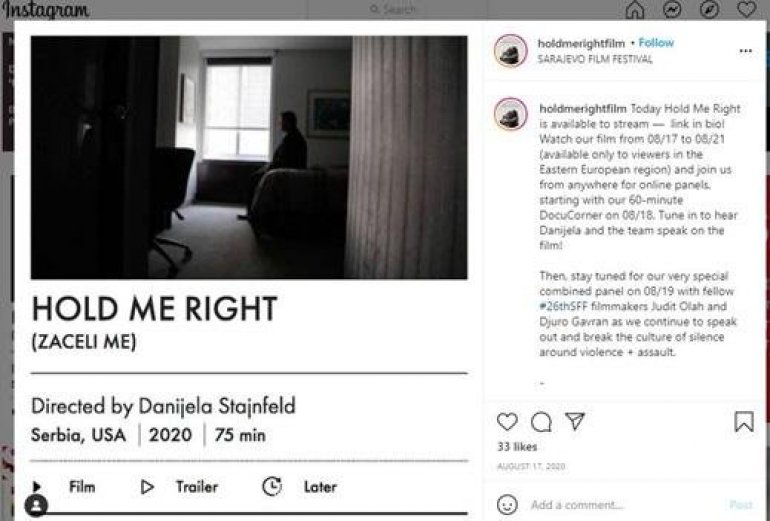
Task: Click the tagged people icon on the photo
Action: [x=36, y=506]
